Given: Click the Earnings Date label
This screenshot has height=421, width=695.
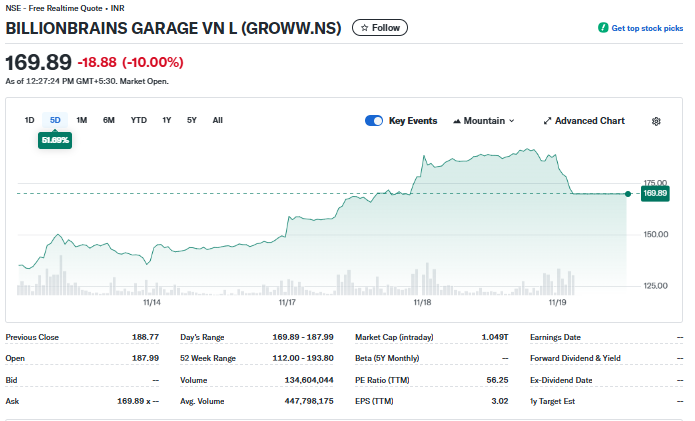Looking at the screenshot, I should pyautogui.click(x=555, y=337).
